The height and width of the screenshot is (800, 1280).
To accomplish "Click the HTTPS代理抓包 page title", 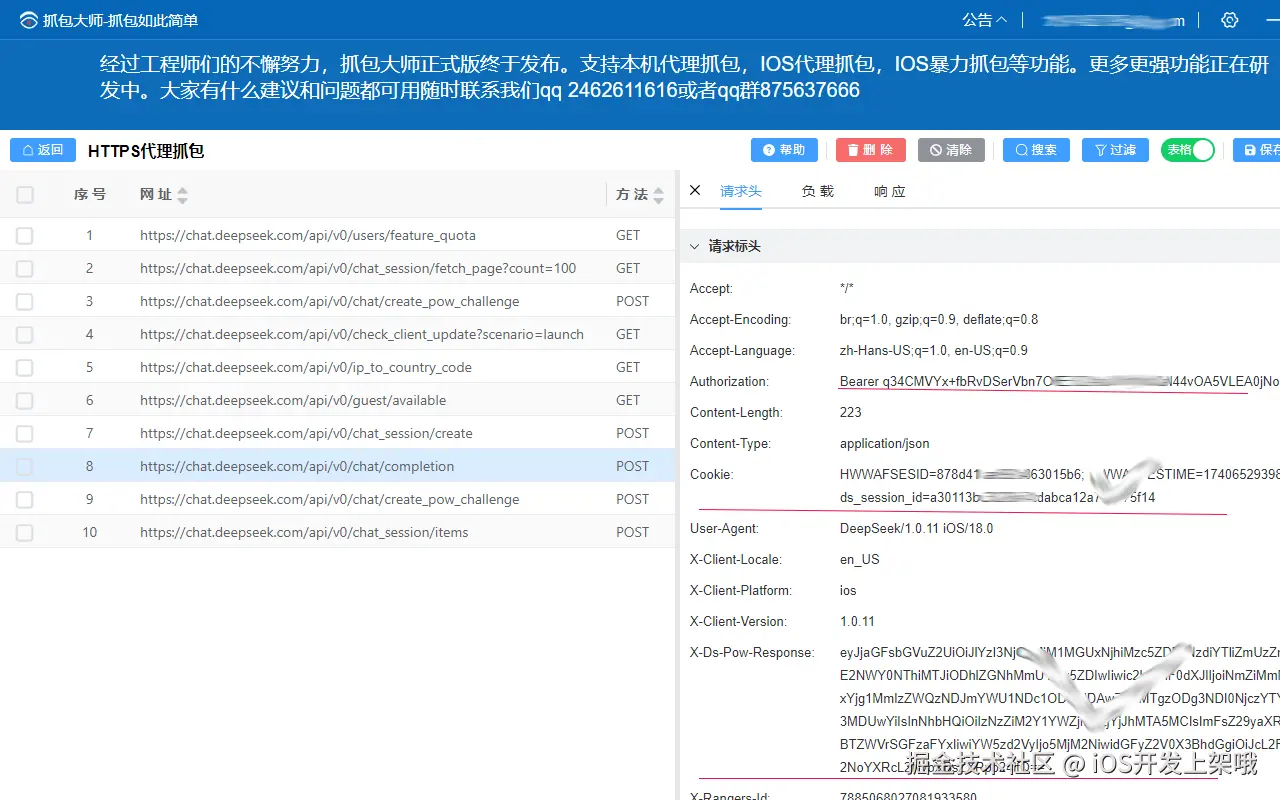I will 146,151.
